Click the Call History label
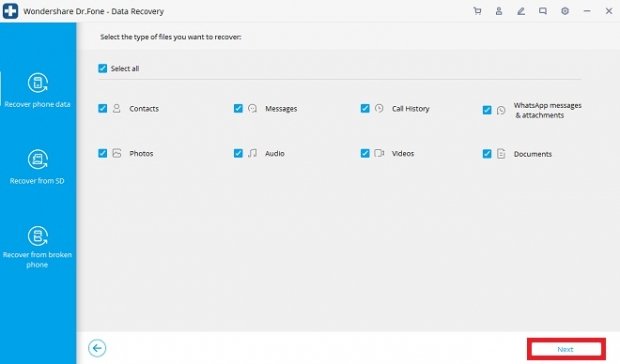Image resolution: width=620 pixels, height=364 pixels. tap(410, 109)
